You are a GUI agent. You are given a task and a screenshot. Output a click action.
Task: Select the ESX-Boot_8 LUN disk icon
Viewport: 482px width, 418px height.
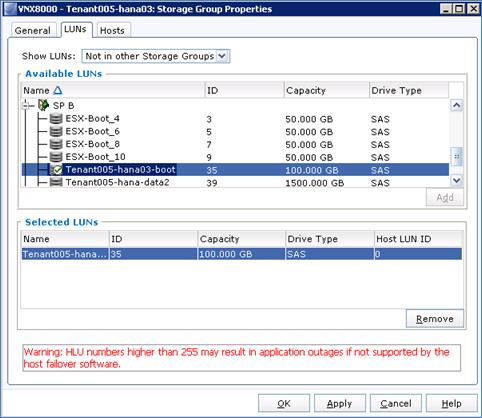click(56, 144)
